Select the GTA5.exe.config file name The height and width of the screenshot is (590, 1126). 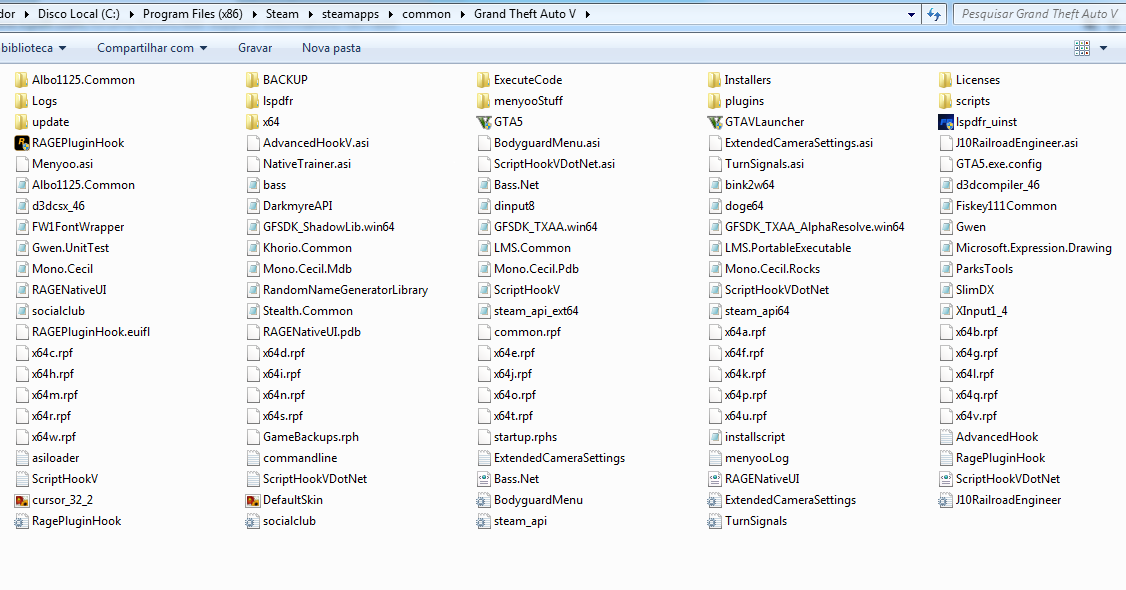(x=998, y=164)
